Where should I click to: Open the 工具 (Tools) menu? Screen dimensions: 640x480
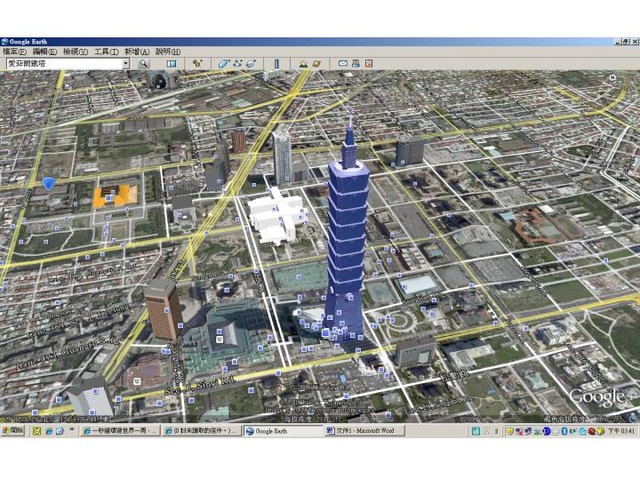point(106,52)
